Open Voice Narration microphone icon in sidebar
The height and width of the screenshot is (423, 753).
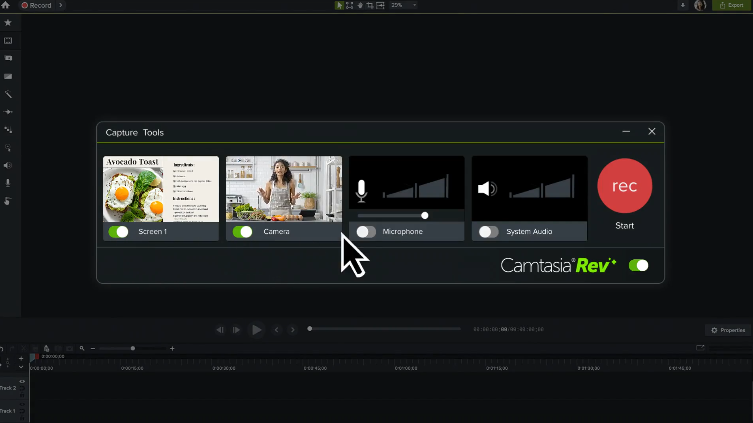8,183
